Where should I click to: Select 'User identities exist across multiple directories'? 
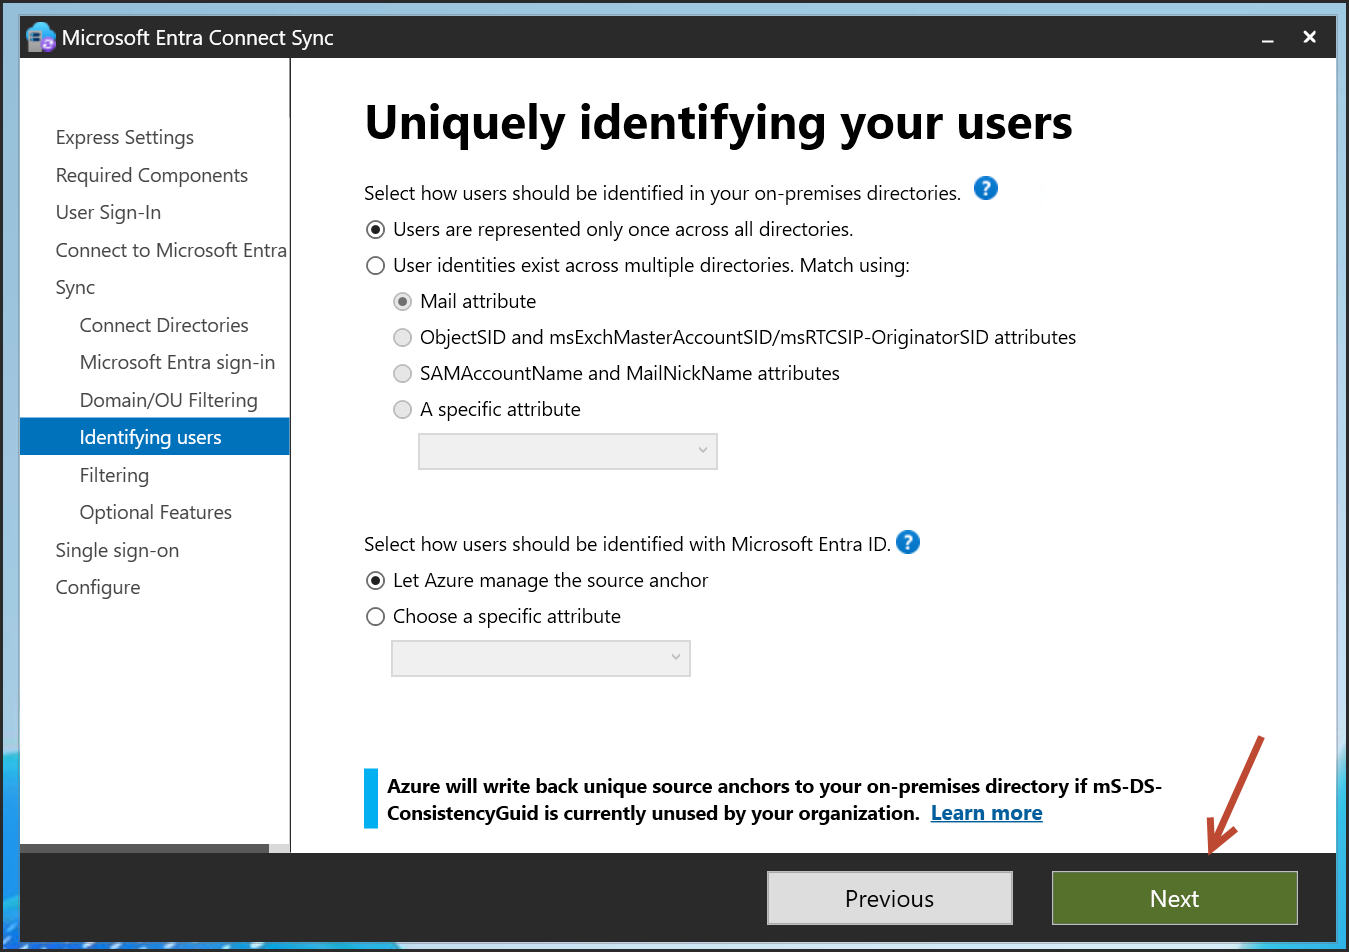pyautogui.click(x=376, y=266)
